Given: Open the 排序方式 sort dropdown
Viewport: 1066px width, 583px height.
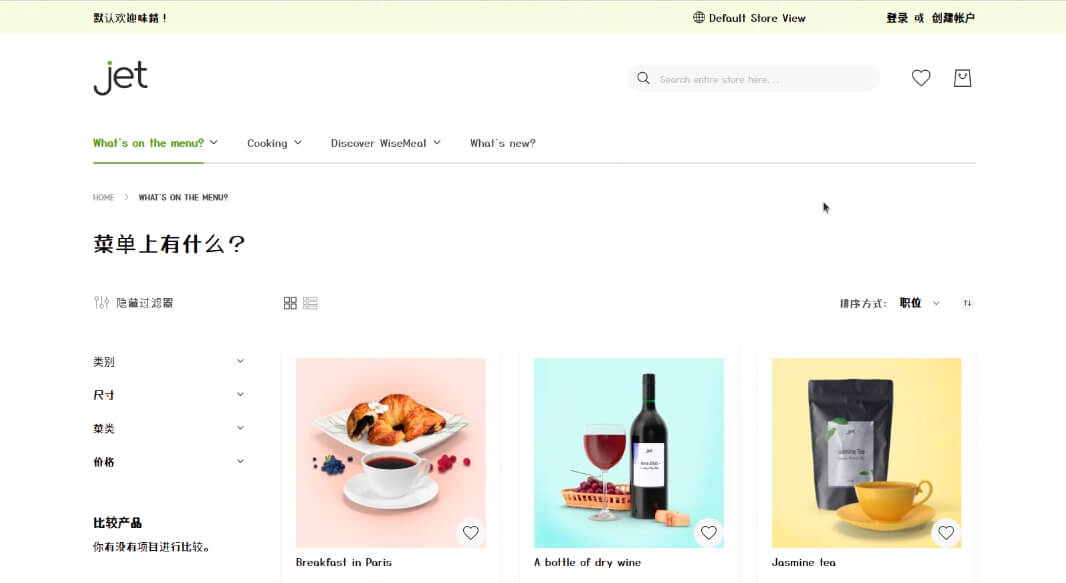Looking at the screenshot, I should click(x=919, y=303).
